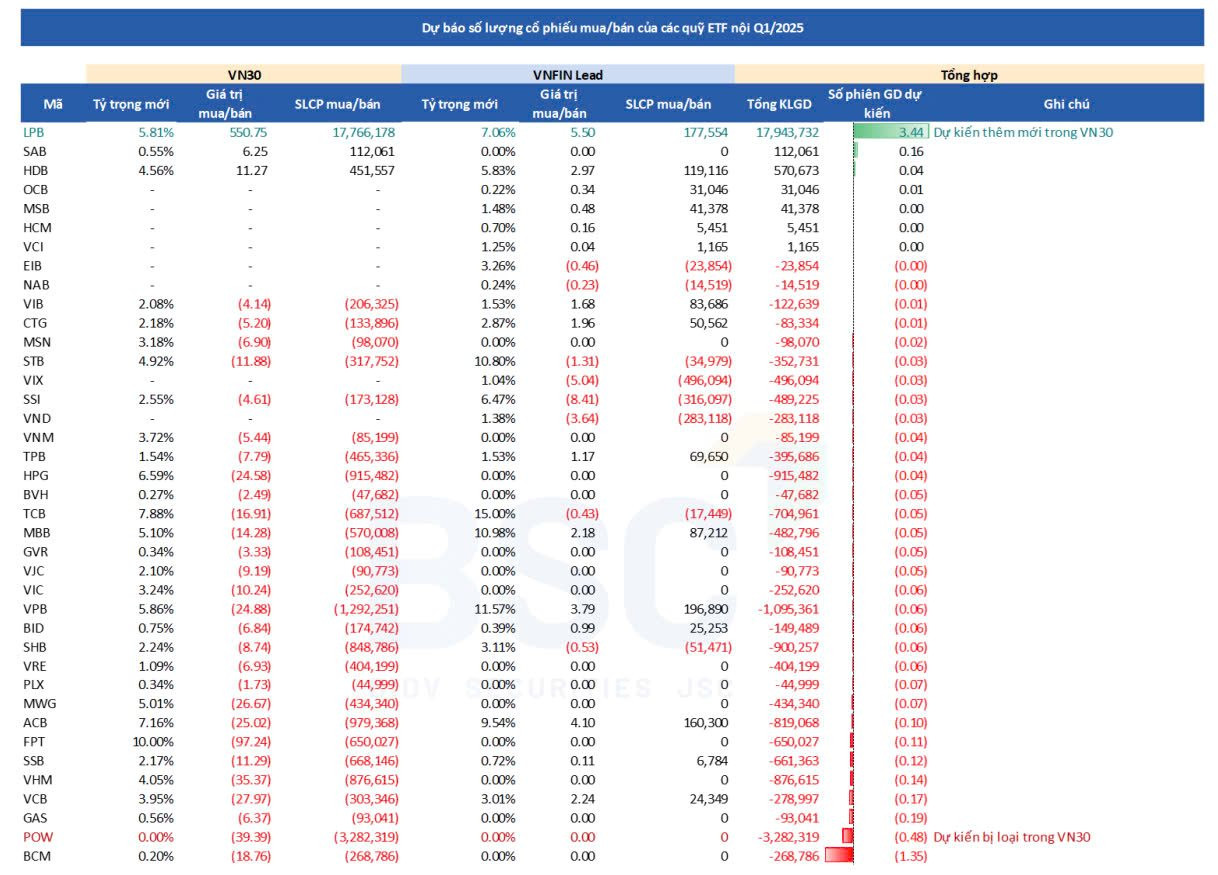Viewport: 1218px width, 875px height.
Task: Click the Tỷ trọng mới header under VNFIN Lead
Action: click(x=460, y=104)
